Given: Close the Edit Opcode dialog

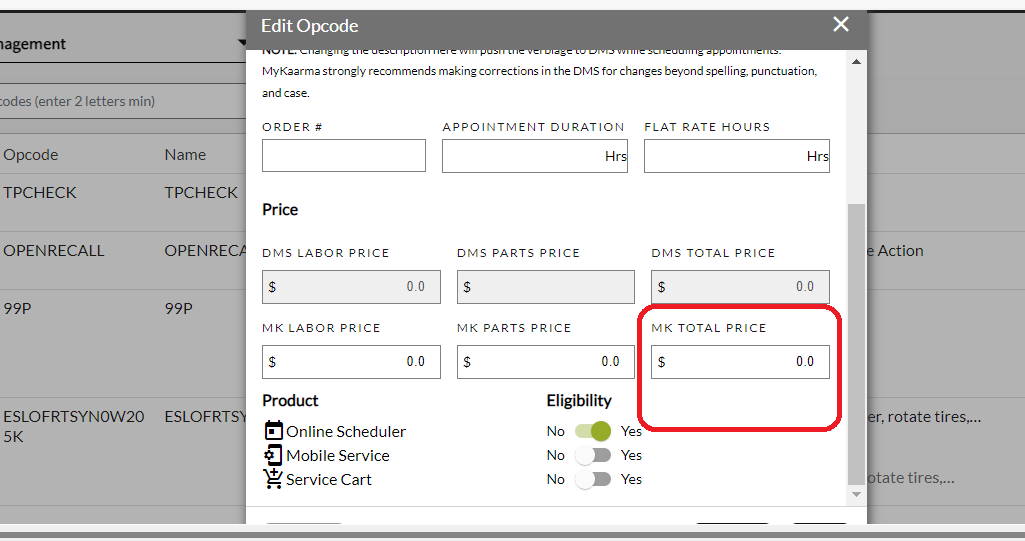Looking at the screenshot, I should (x=841, y=25).
